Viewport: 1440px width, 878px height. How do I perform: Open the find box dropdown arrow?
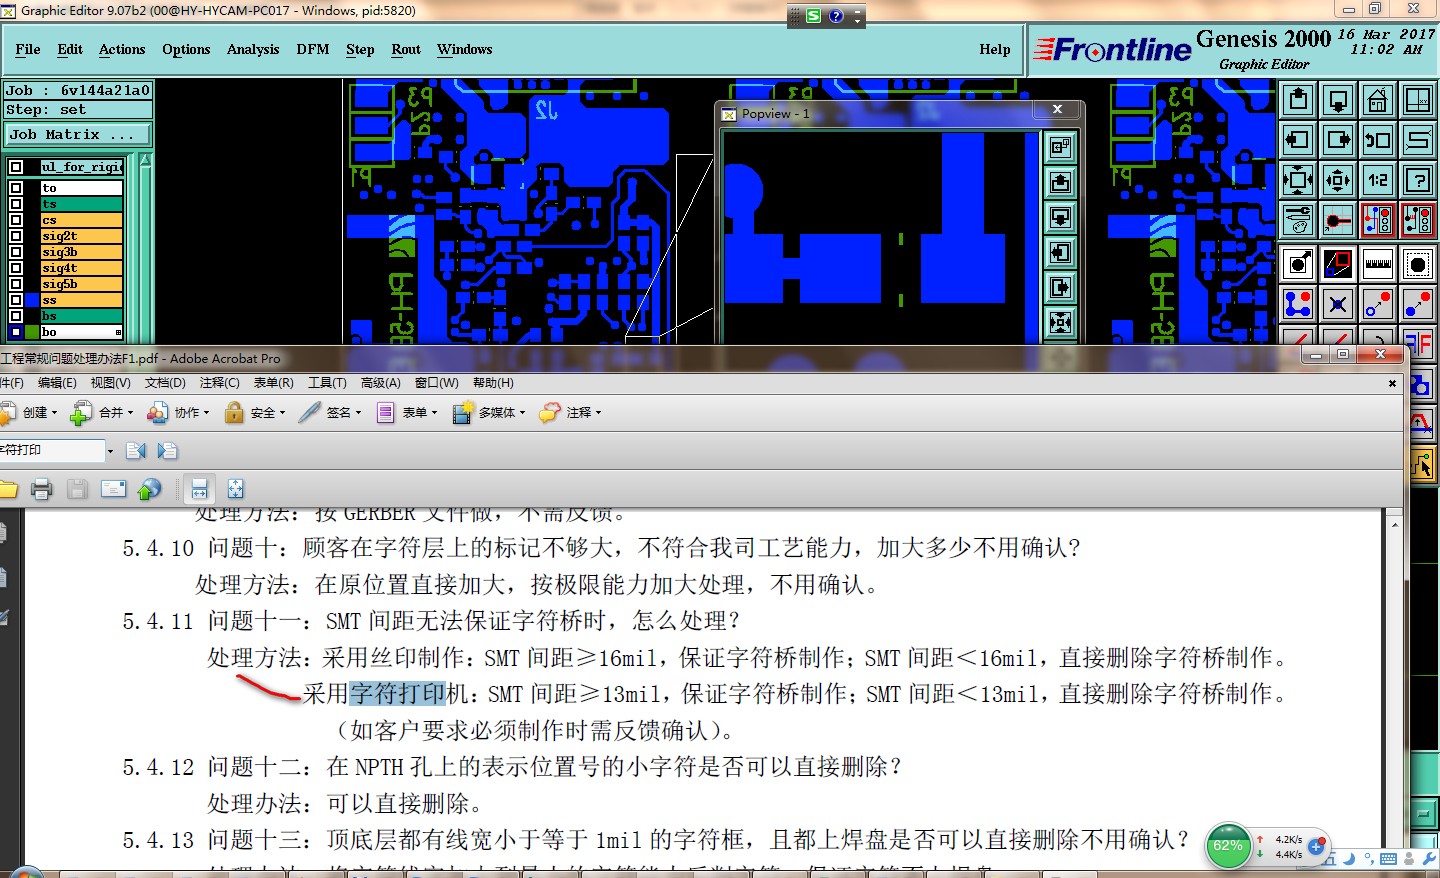[x=110, y=451]
